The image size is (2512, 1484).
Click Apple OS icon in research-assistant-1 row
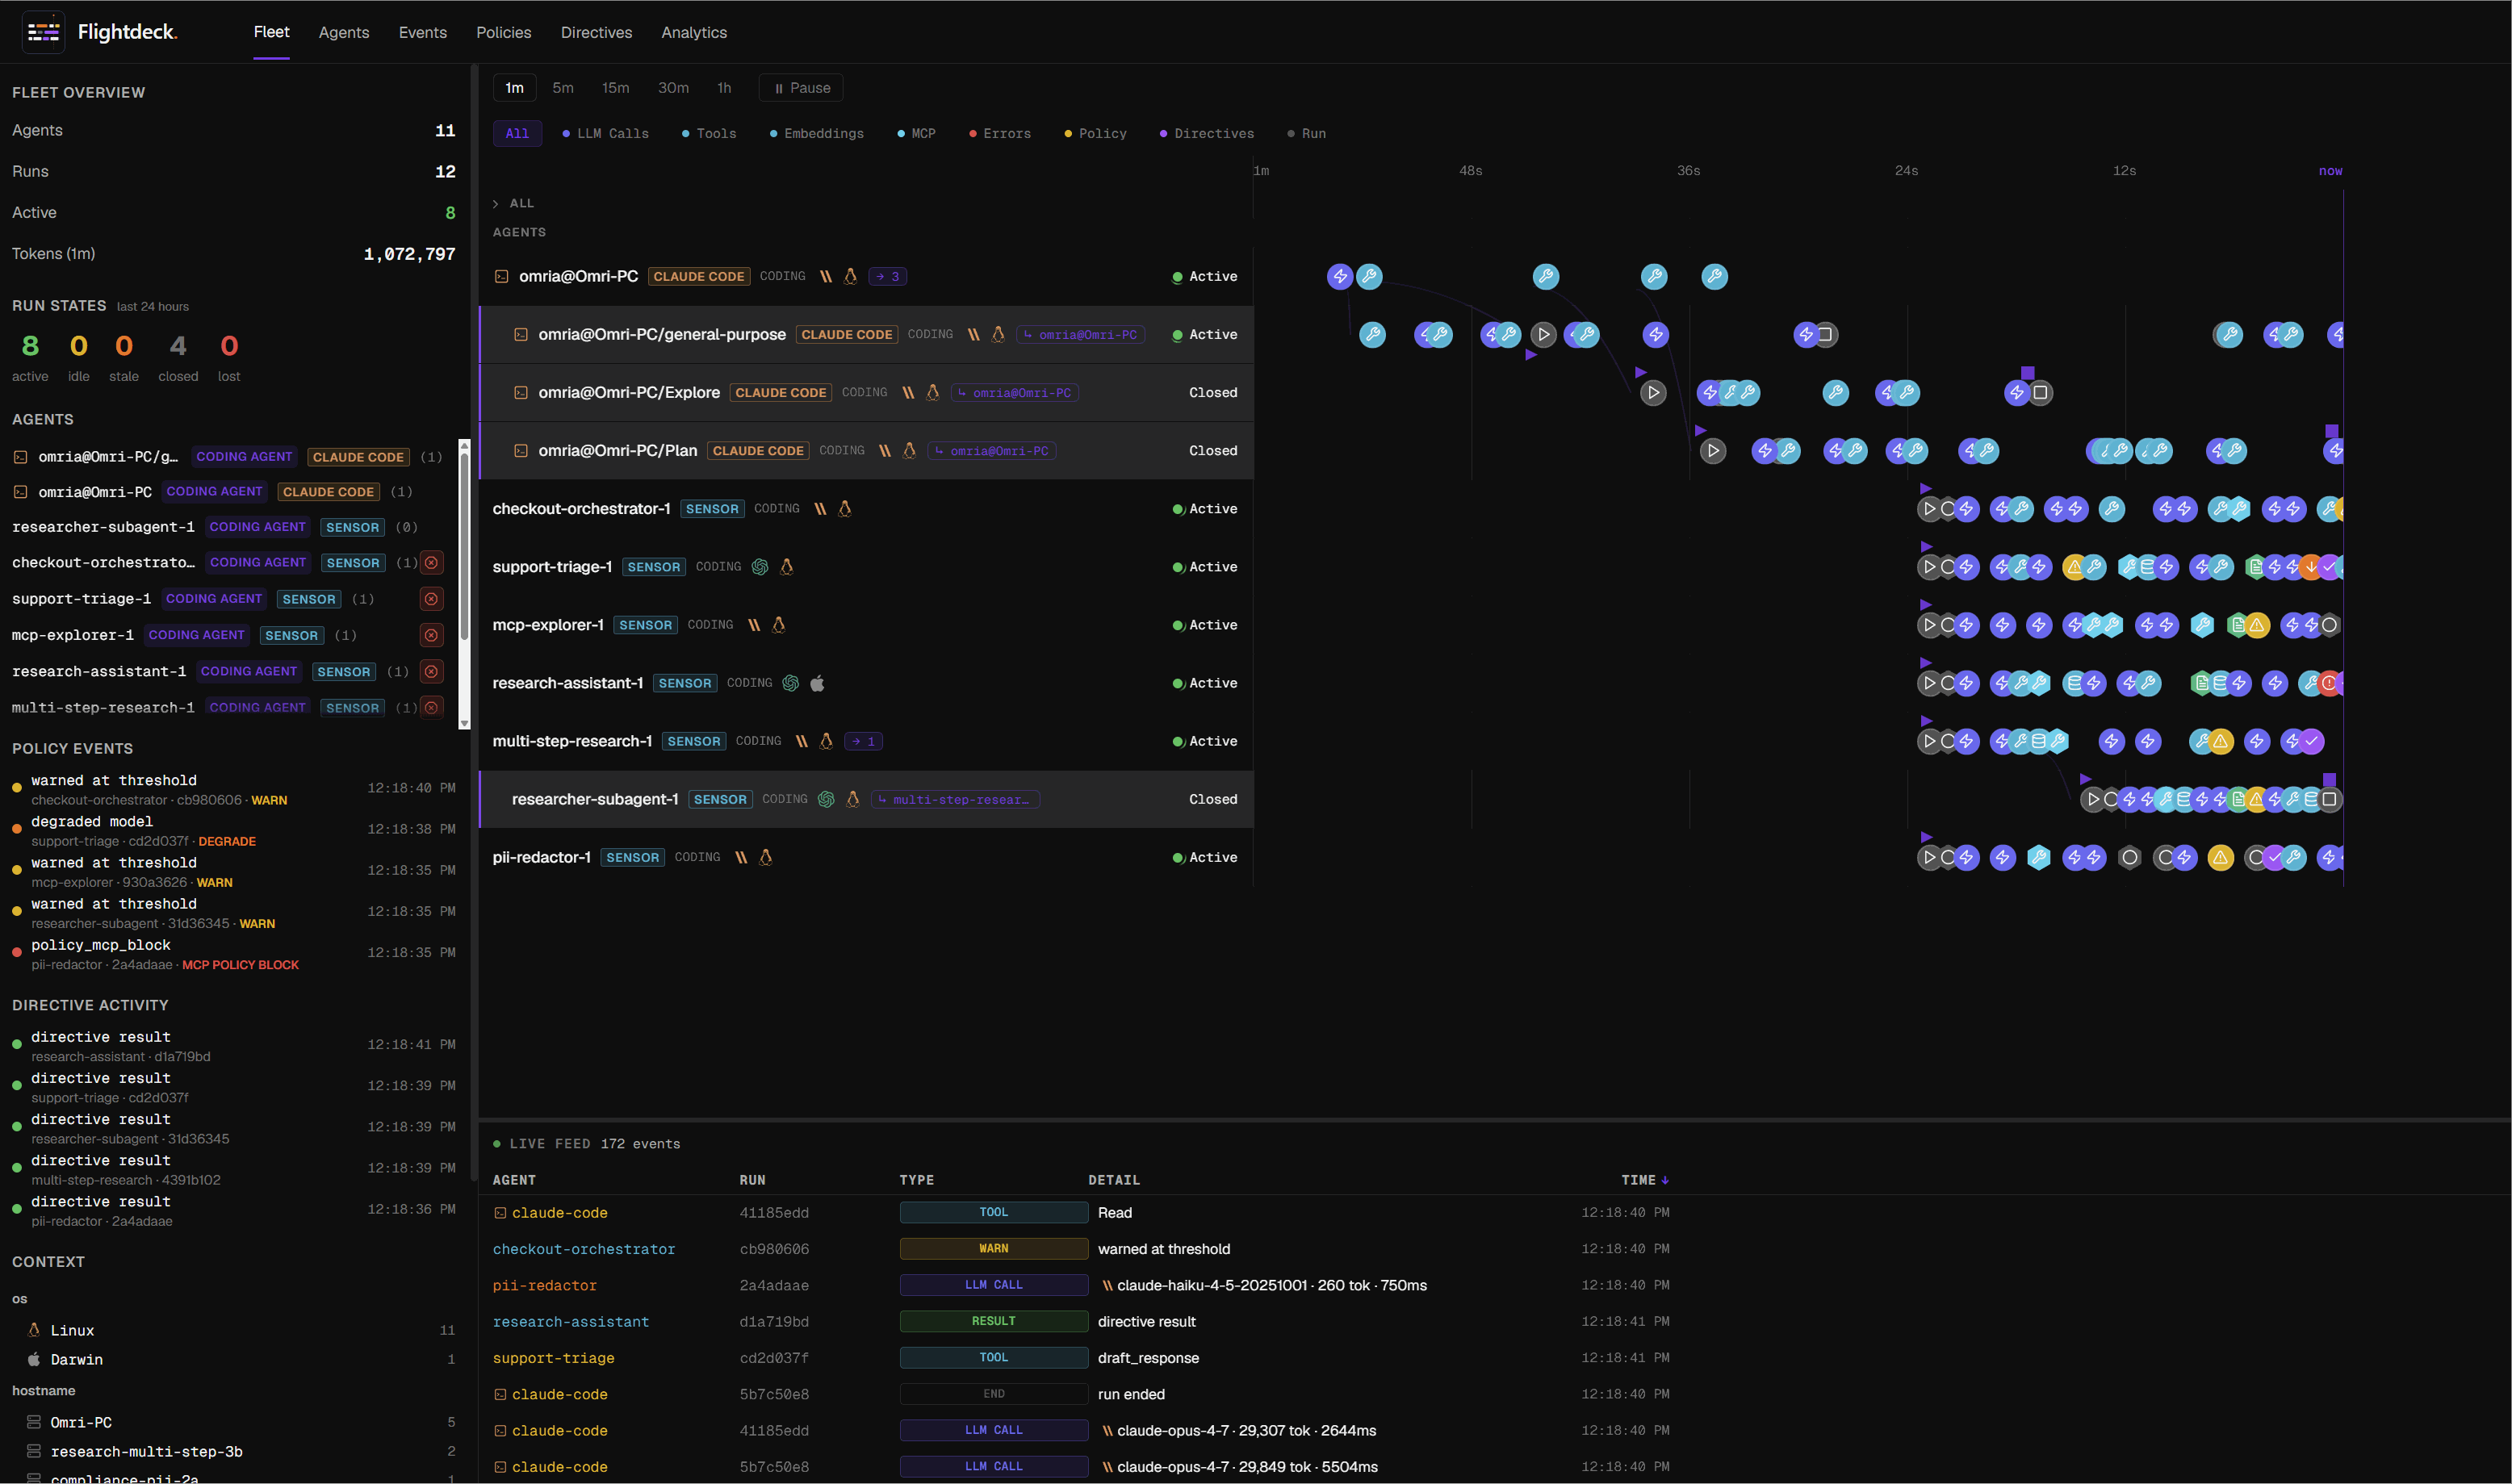click(x=817, y=683)
